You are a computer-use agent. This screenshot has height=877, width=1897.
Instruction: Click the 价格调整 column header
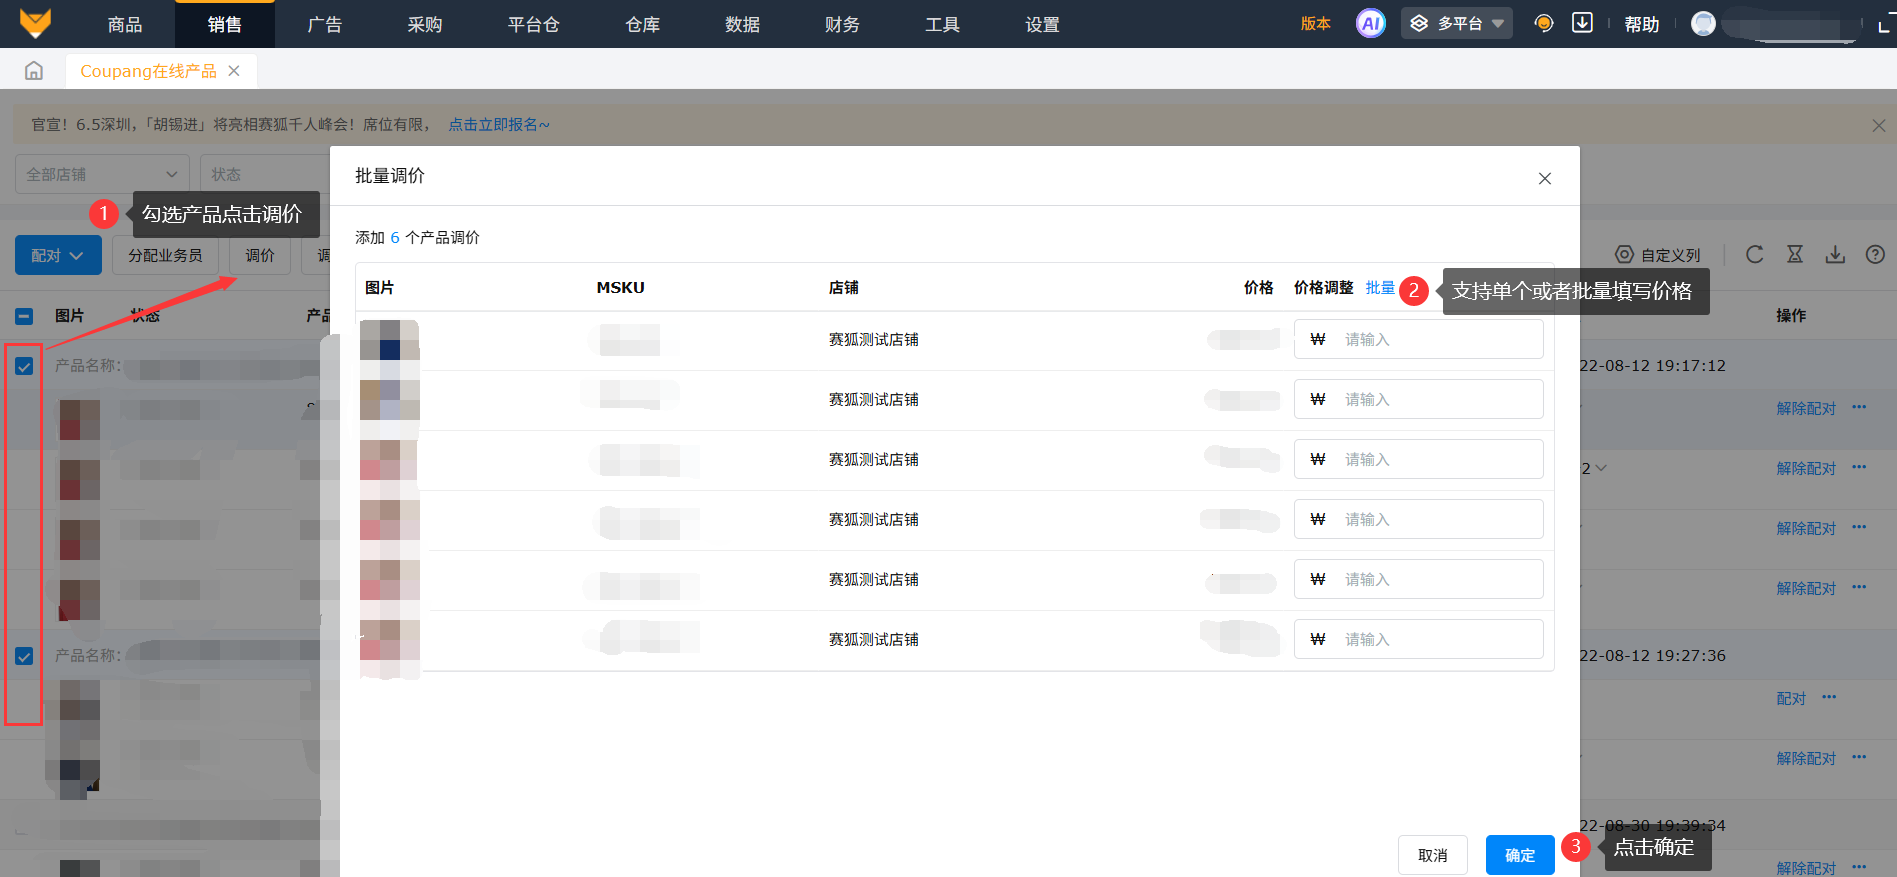[1323, 288]
